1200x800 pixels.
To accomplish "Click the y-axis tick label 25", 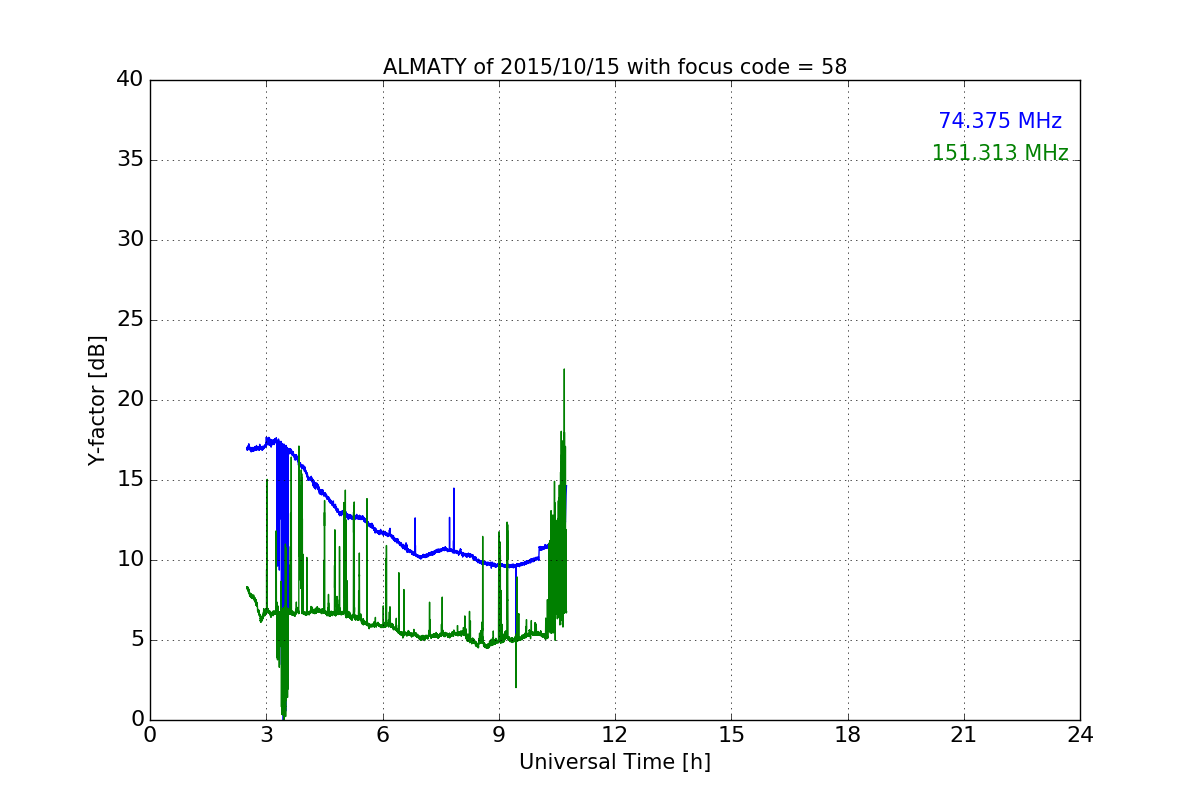I will click(130, 320).
